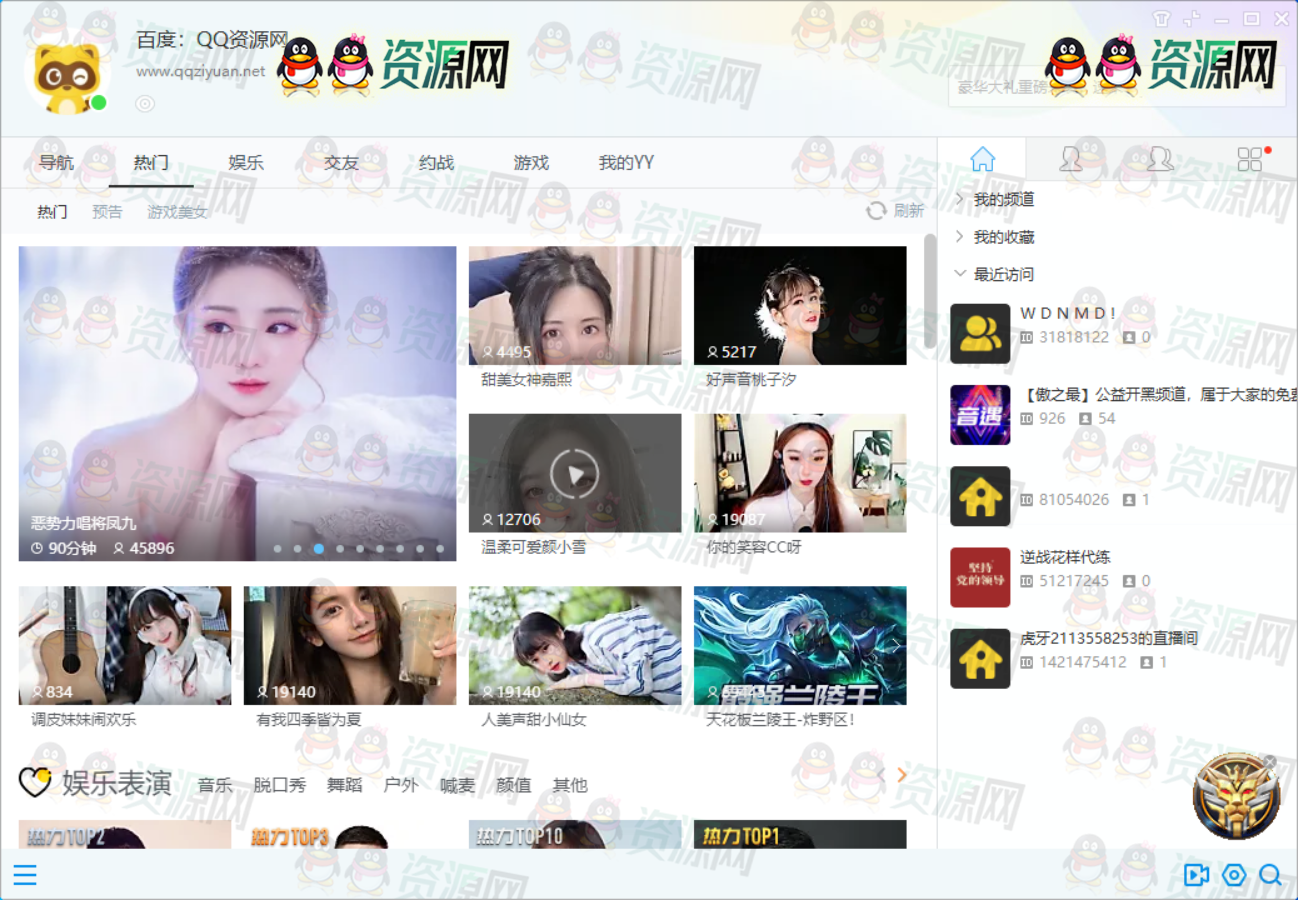Filter 娱乐表演 by 音乐
This screenshot has height=900, width=1298.
pos(215,785)
